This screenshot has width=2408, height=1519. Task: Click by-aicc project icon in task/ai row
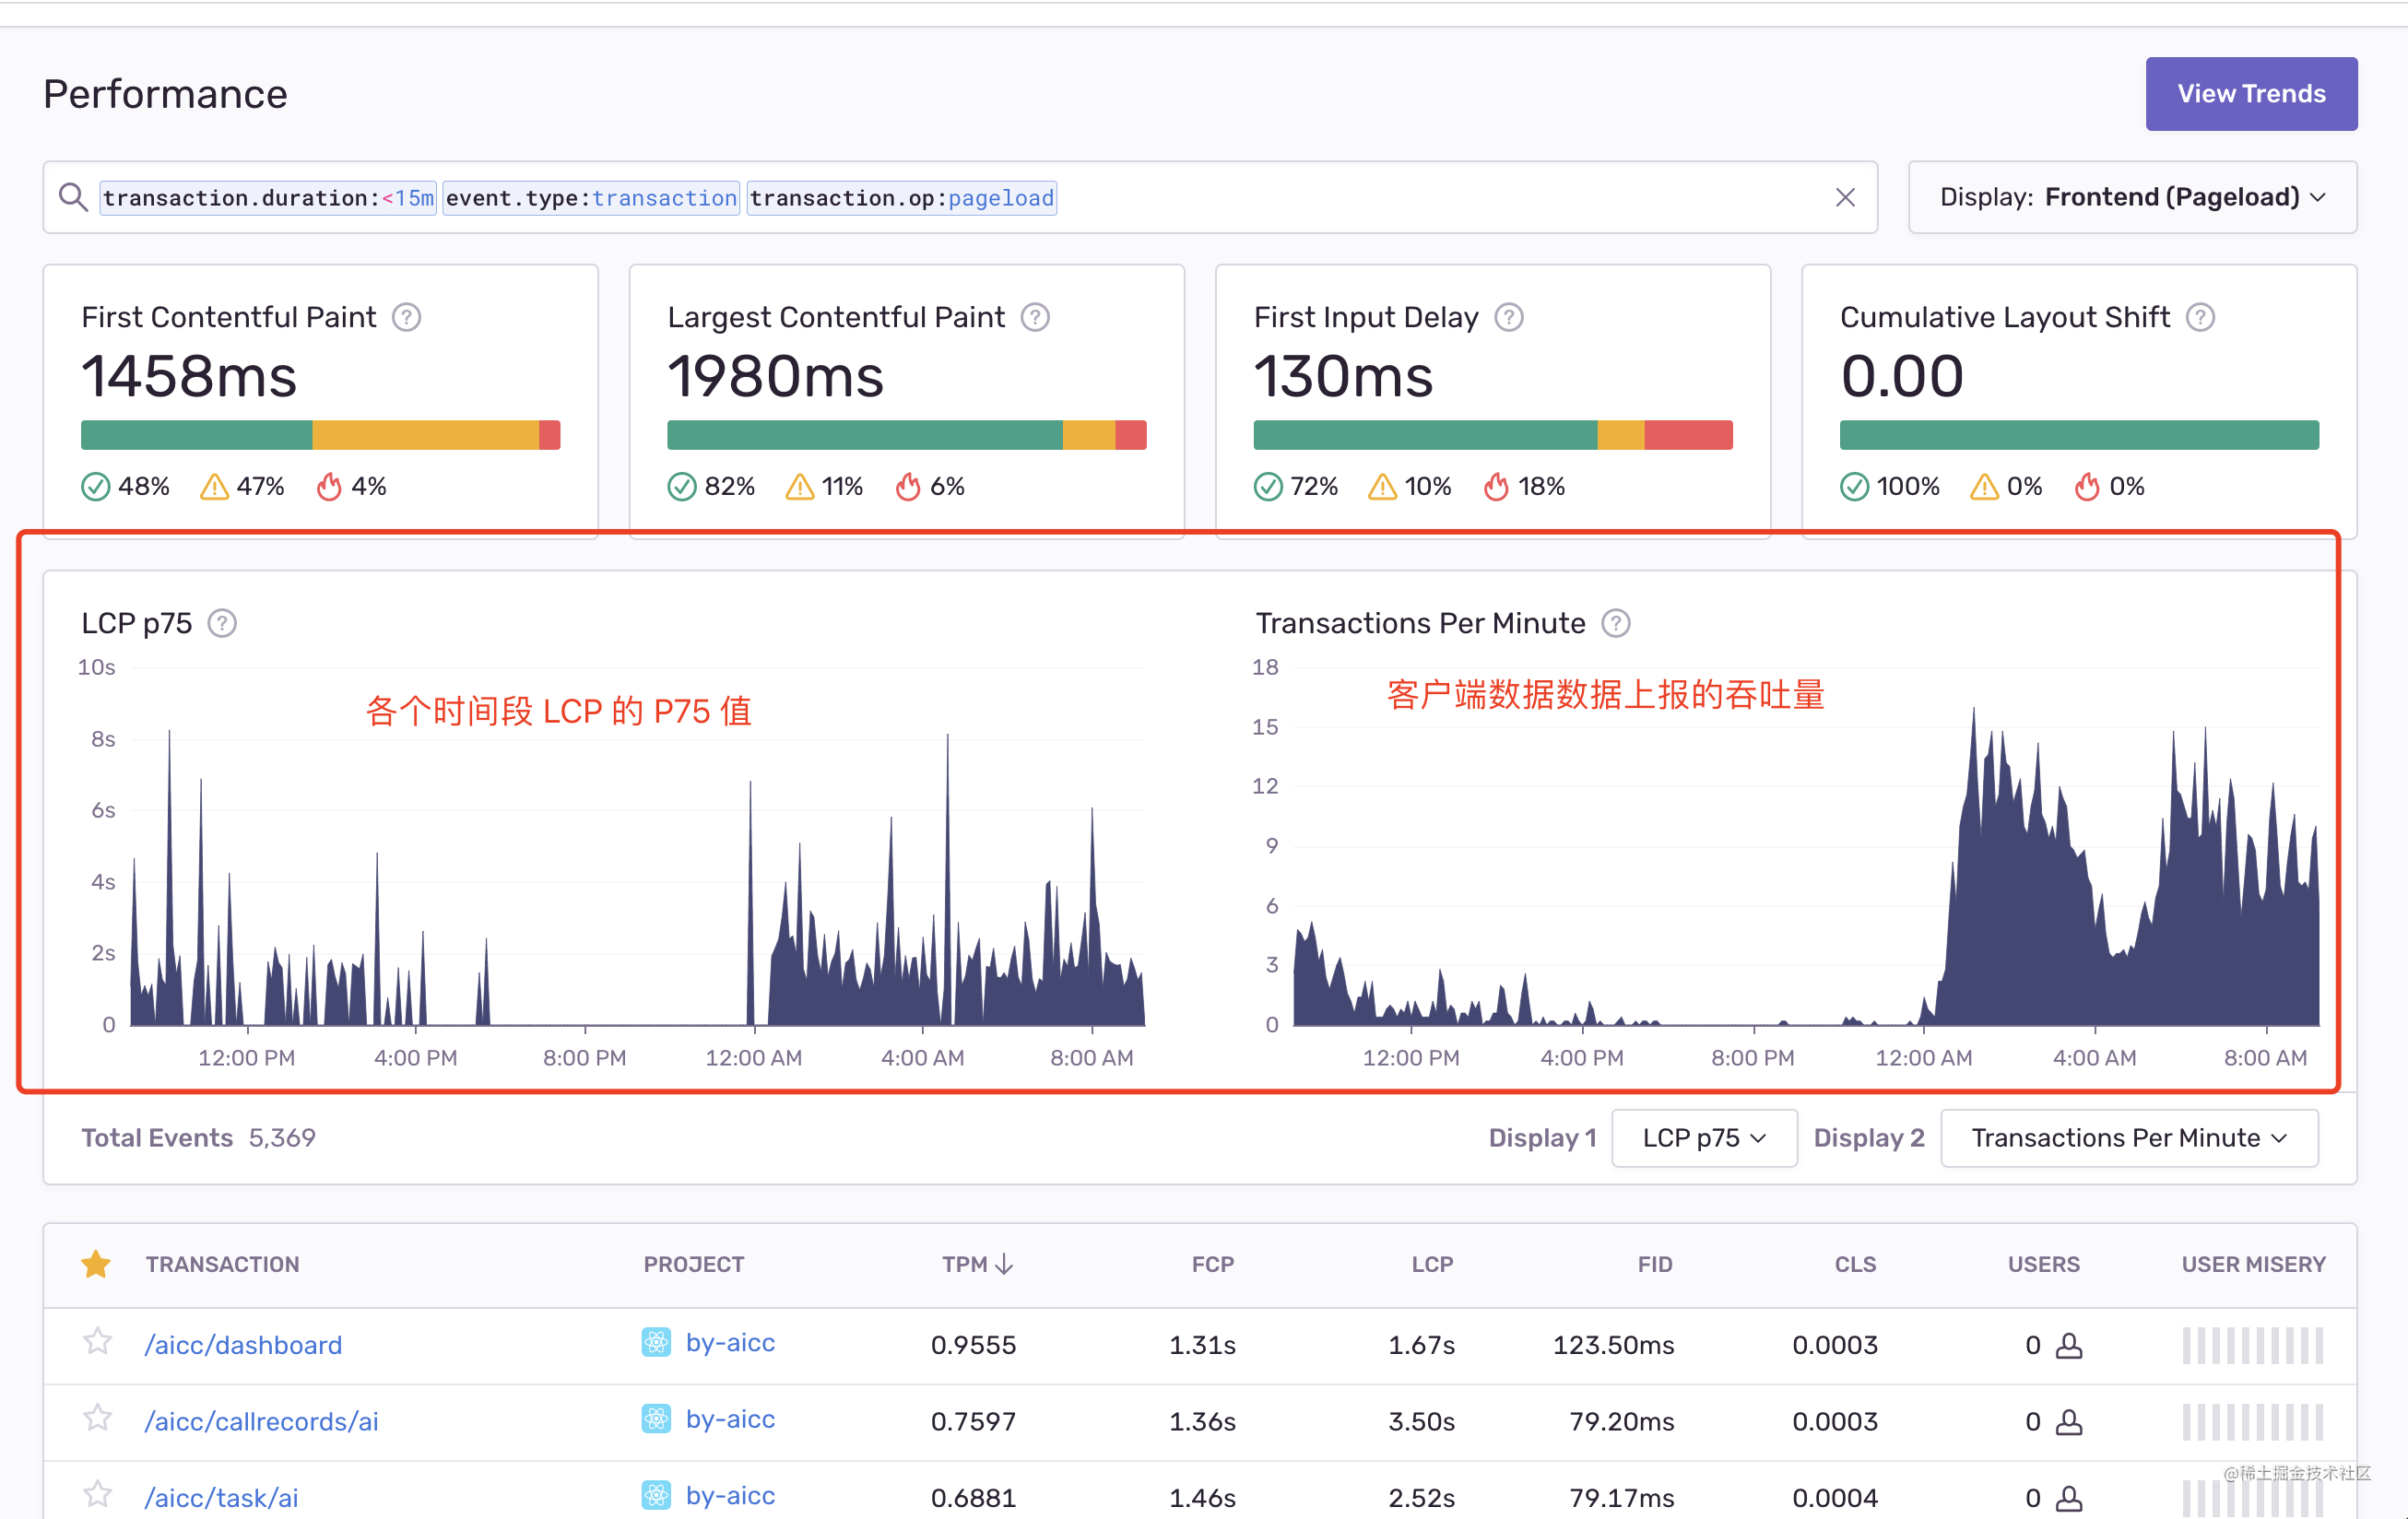pyautogui.click(x=656, y=1496)
